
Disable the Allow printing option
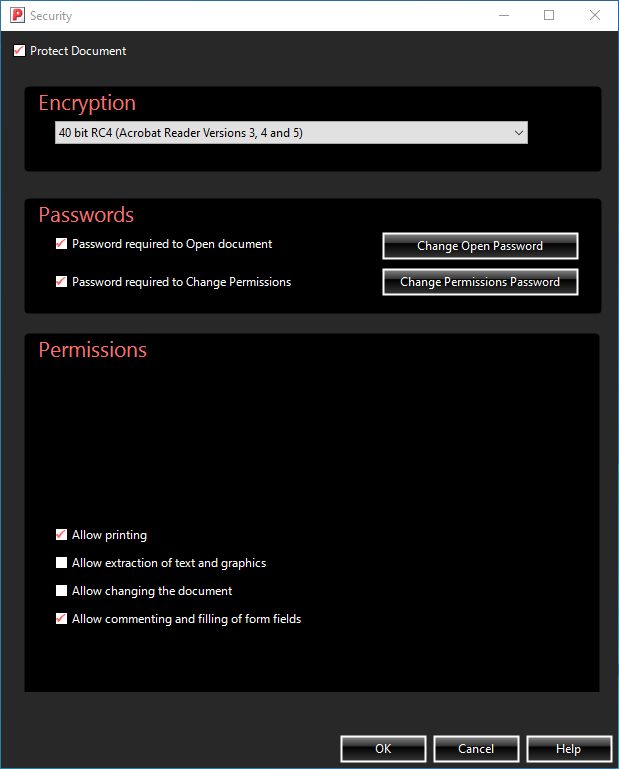pyautogui.click(x=62, y=535)
